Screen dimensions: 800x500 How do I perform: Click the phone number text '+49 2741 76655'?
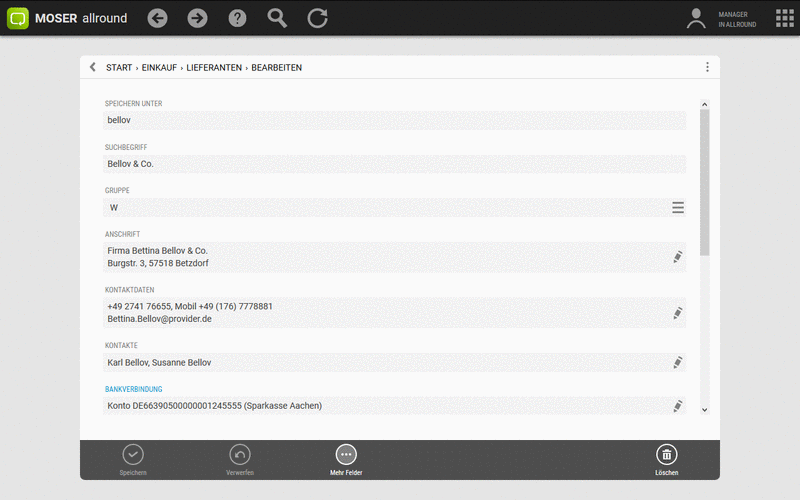(139, 306)
